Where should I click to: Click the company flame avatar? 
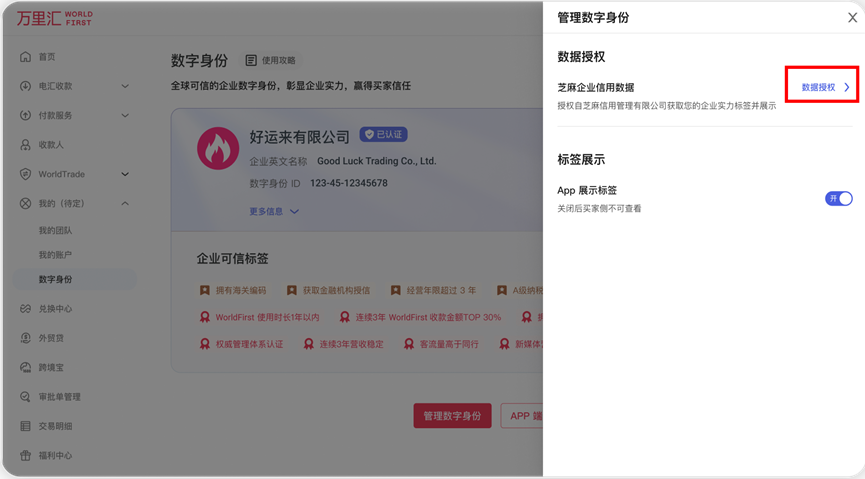(218, 148)
